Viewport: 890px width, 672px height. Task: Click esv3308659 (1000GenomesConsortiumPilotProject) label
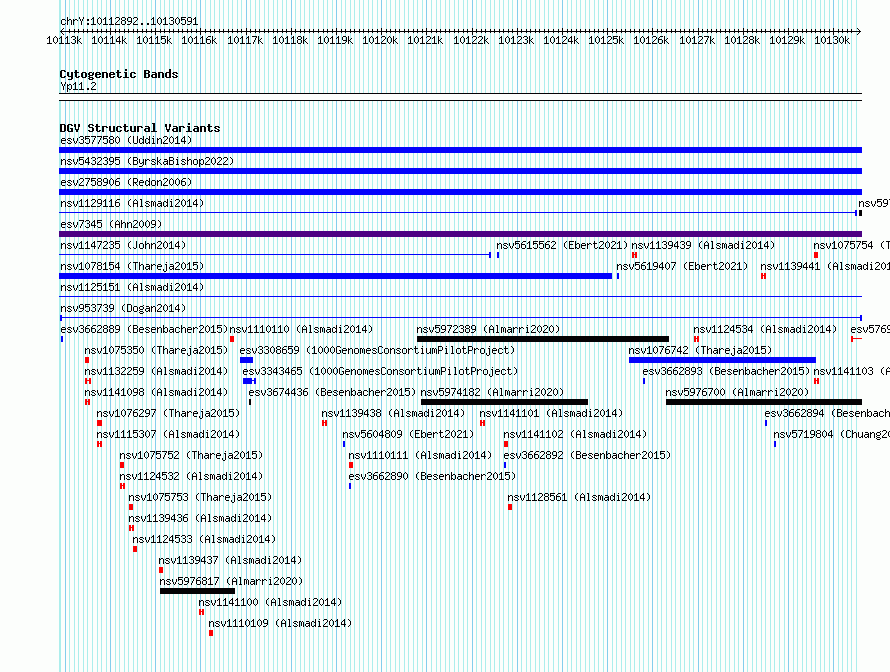click(377, 350)
